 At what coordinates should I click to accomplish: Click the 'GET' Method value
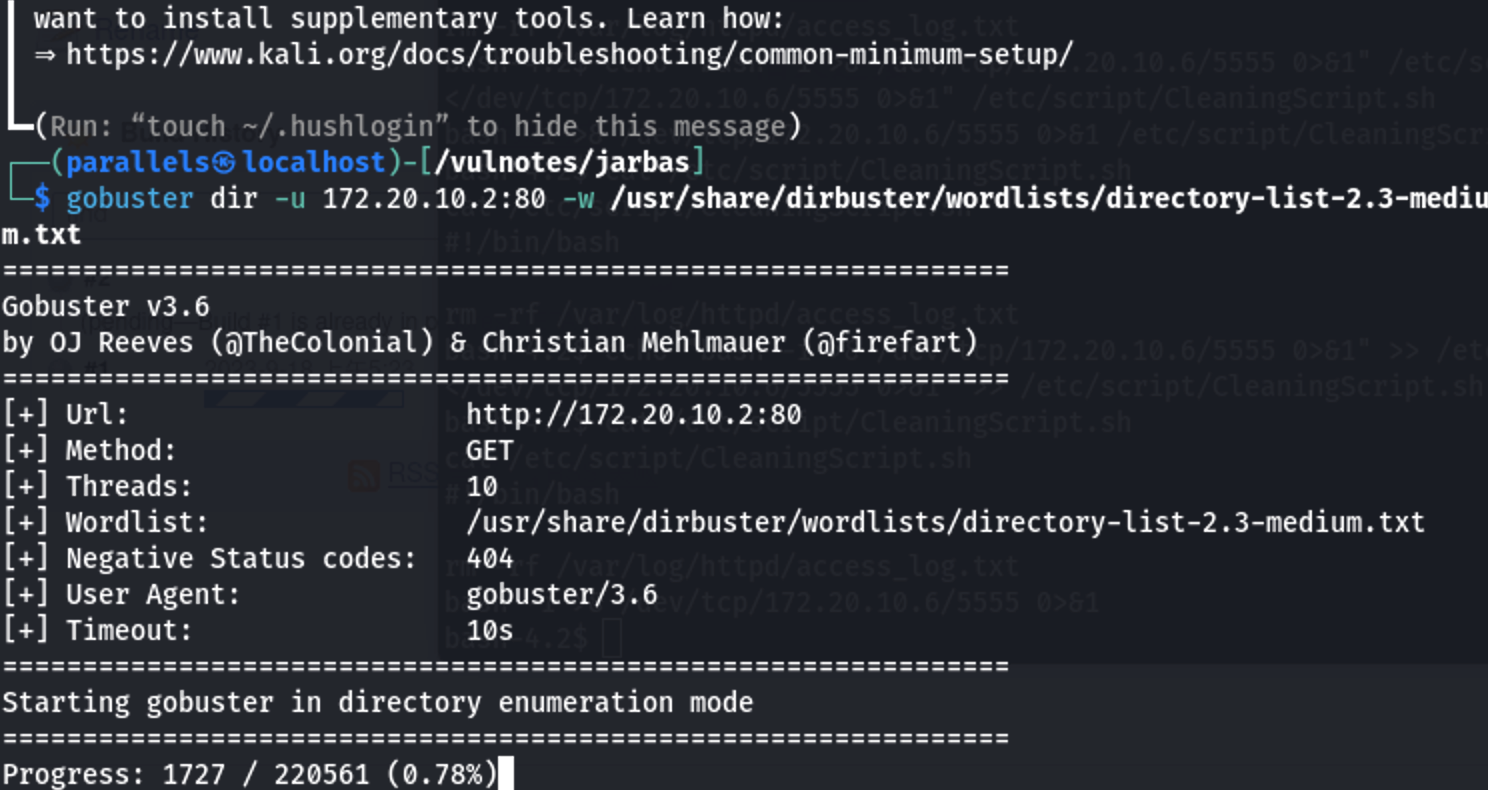[x=490, y=450]
